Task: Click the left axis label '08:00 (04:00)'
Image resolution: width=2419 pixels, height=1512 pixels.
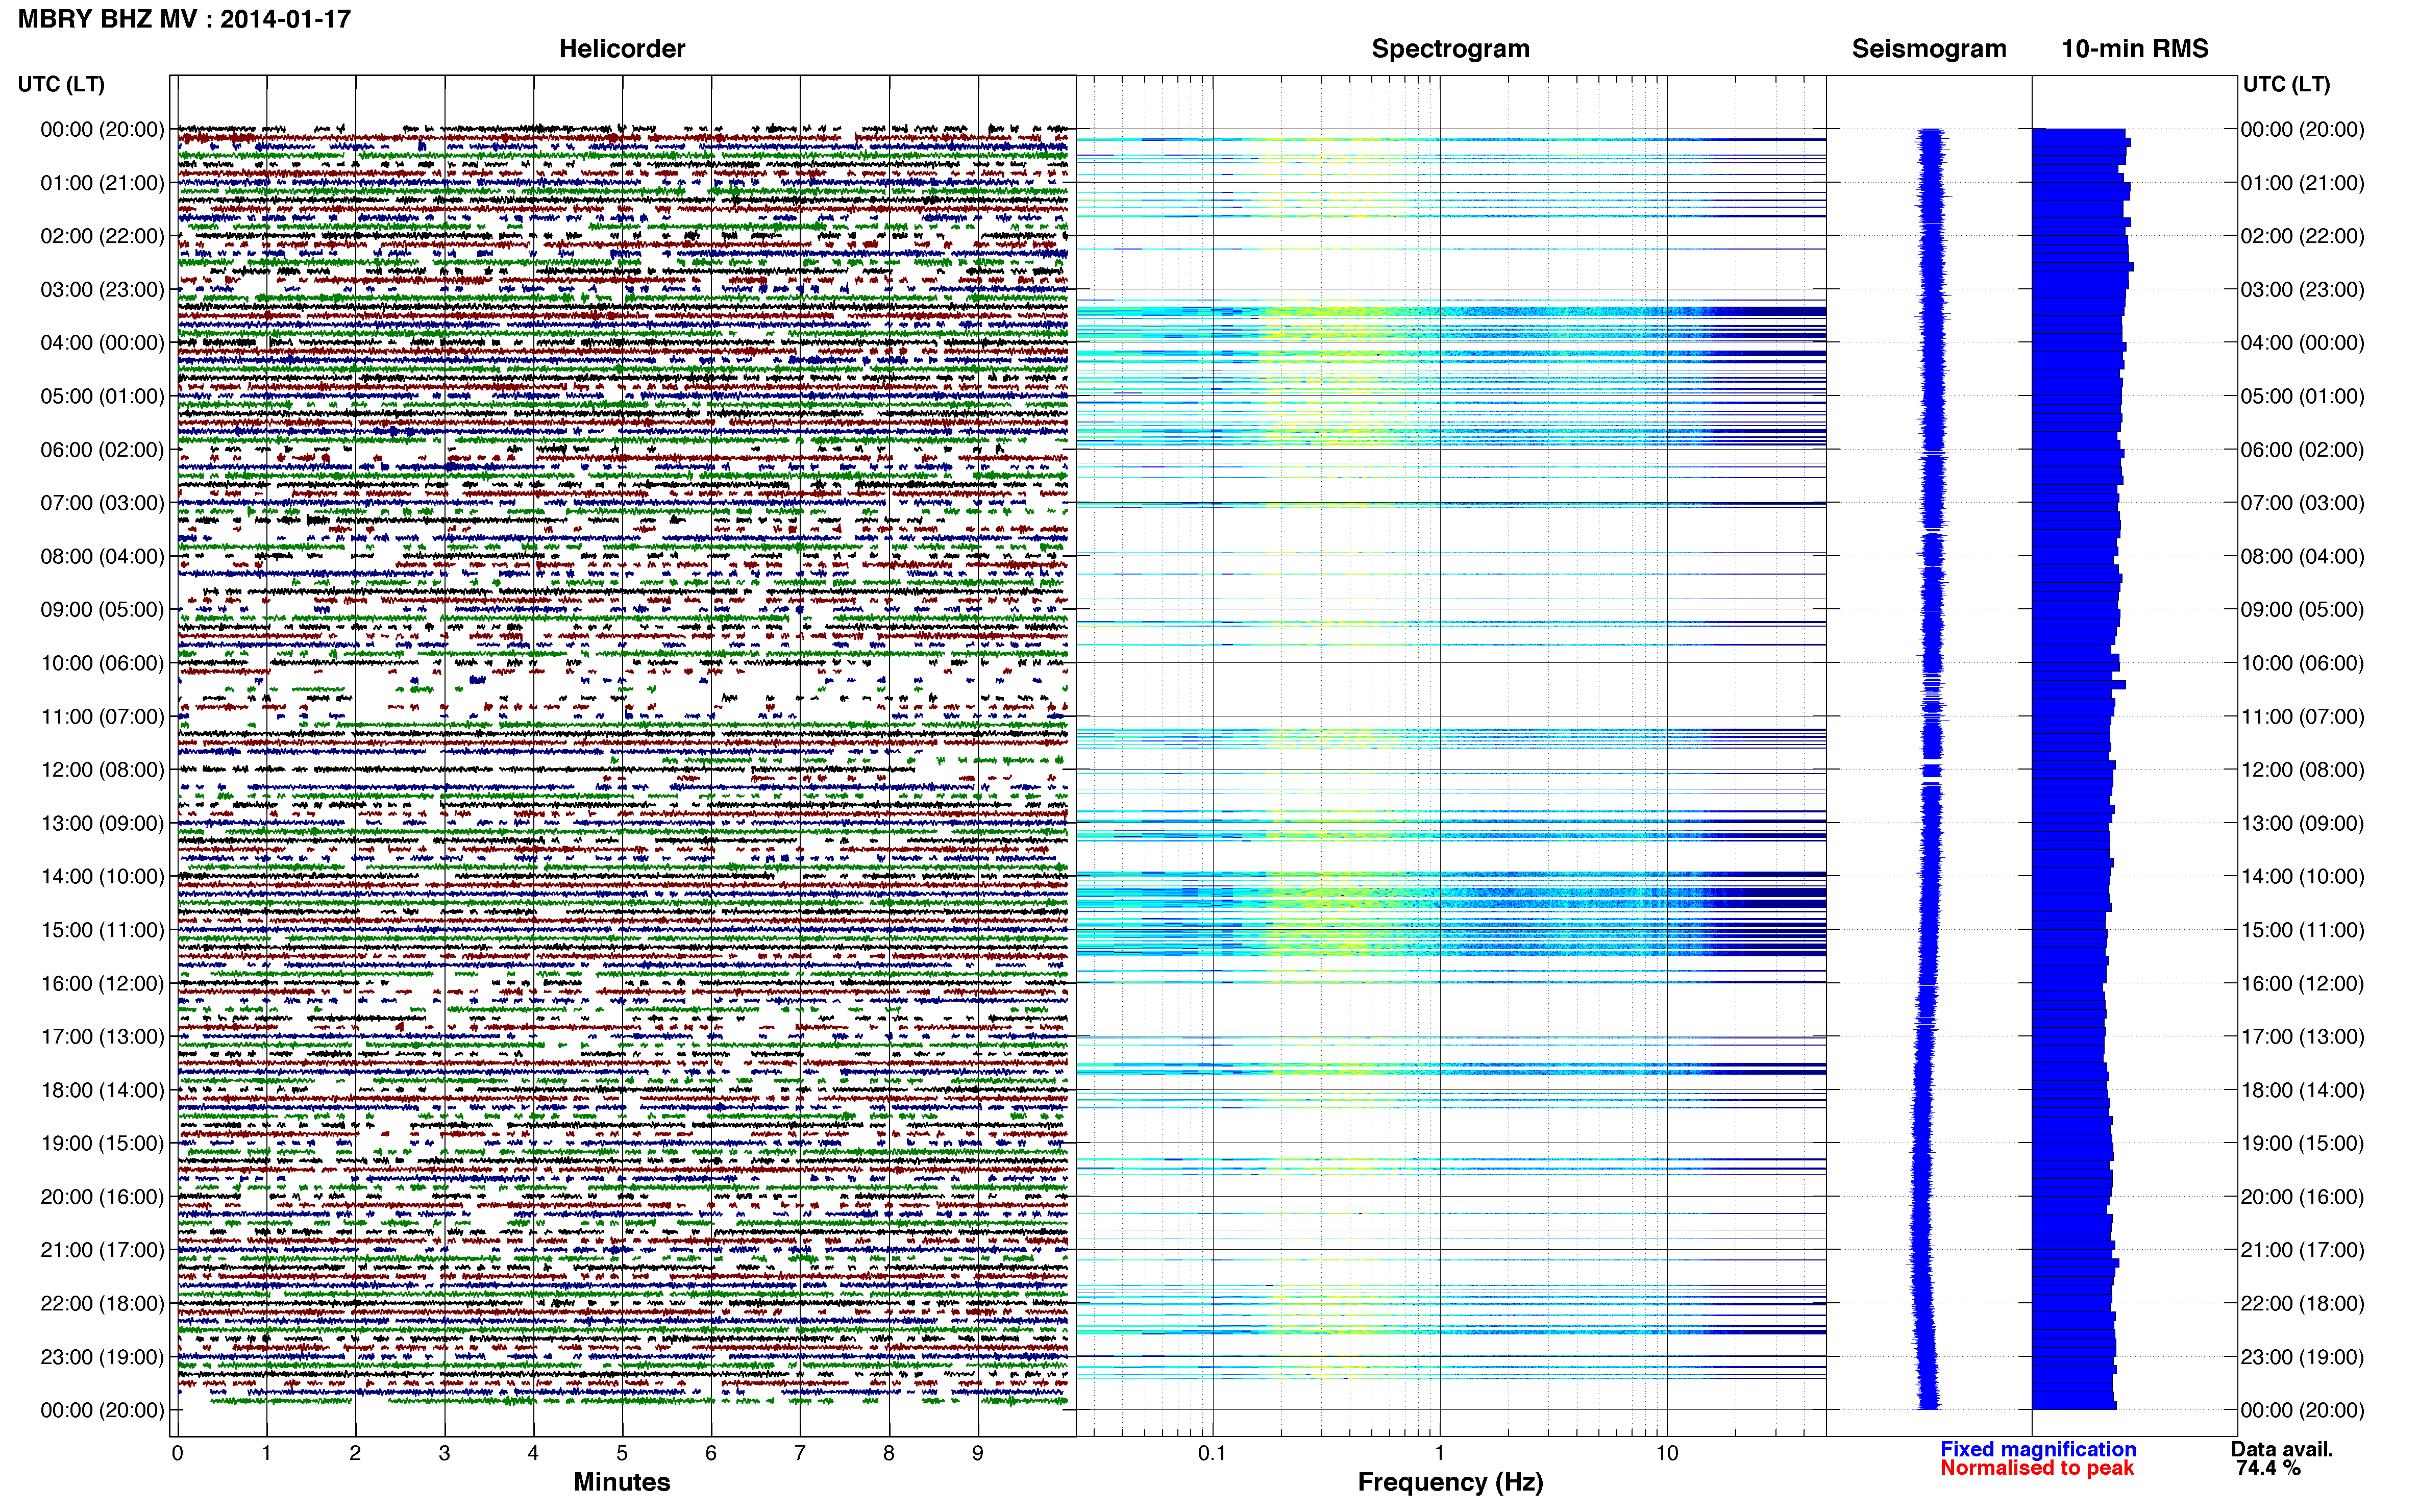Action: point(102,556)
